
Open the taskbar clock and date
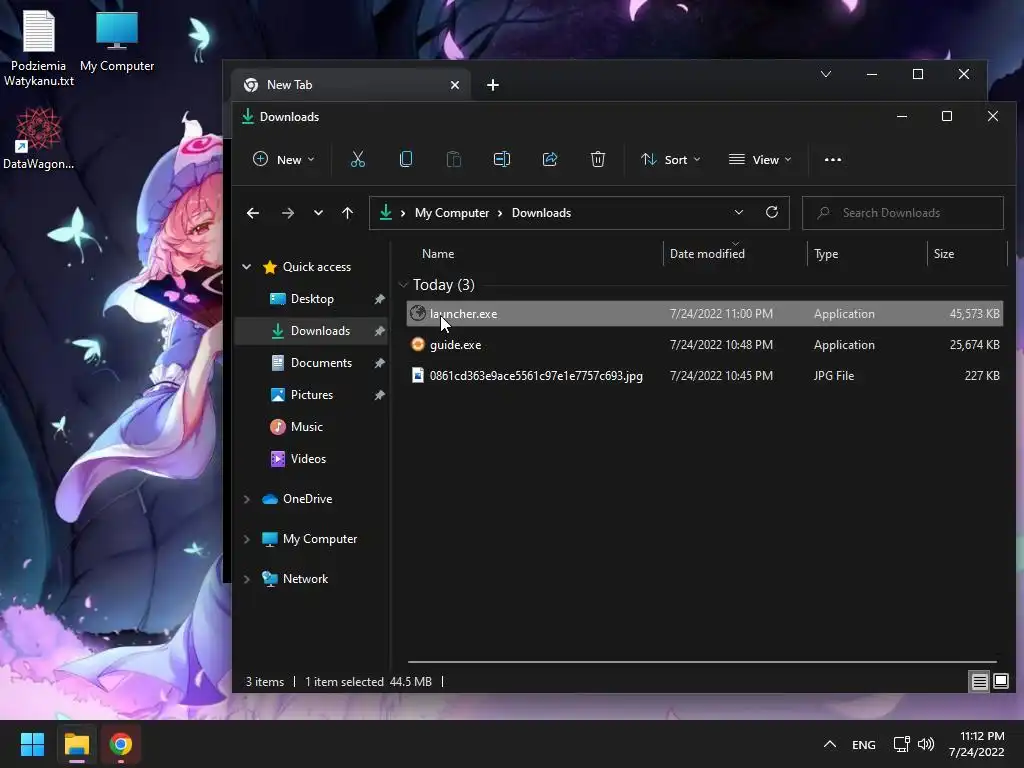point(977,744)
